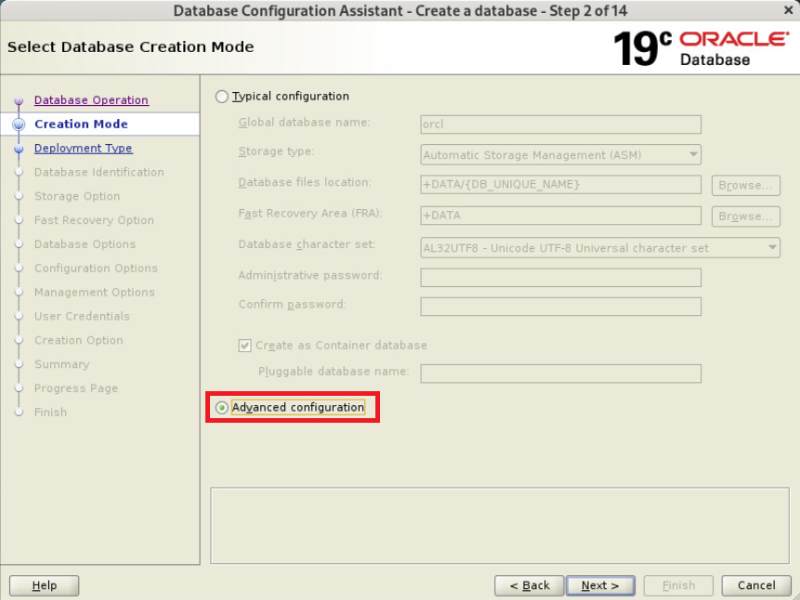Close the Database Configuration Assistant window
The width and height of the screenshot is (800, 600).
pos(788,10)
